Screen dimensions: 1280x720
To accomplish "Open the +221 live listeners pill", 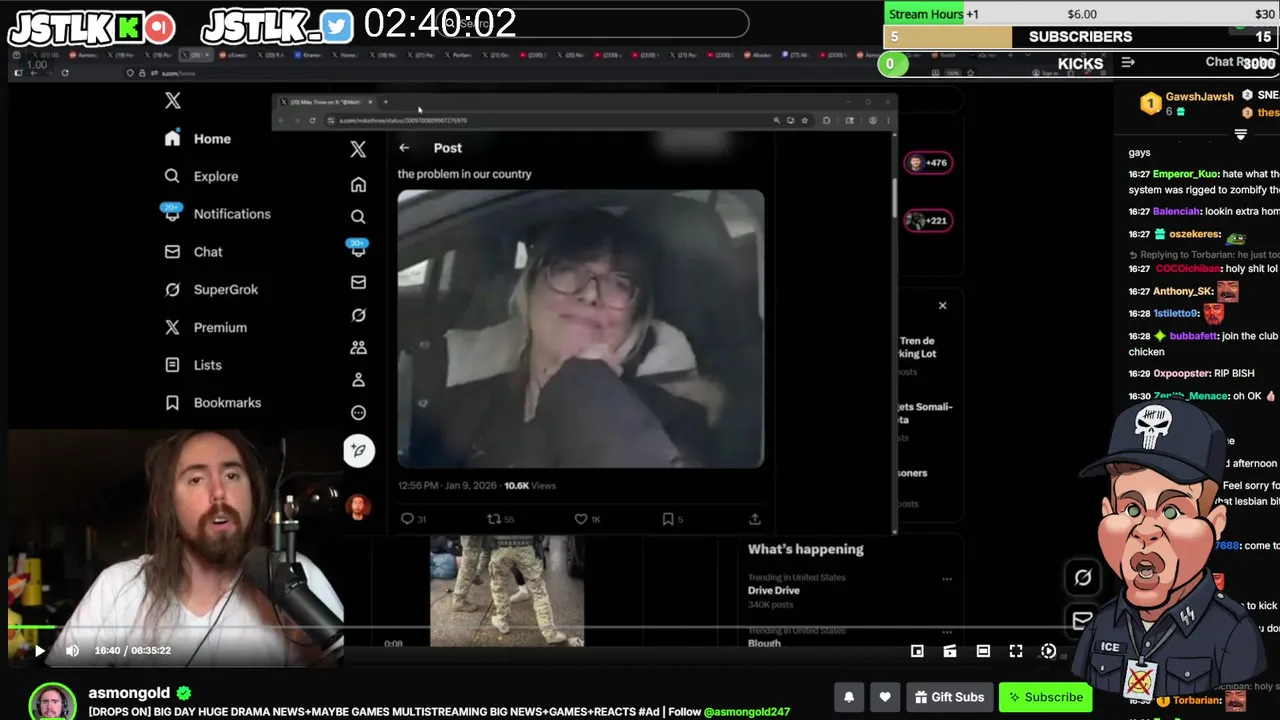I will click(x=928, y=221).
